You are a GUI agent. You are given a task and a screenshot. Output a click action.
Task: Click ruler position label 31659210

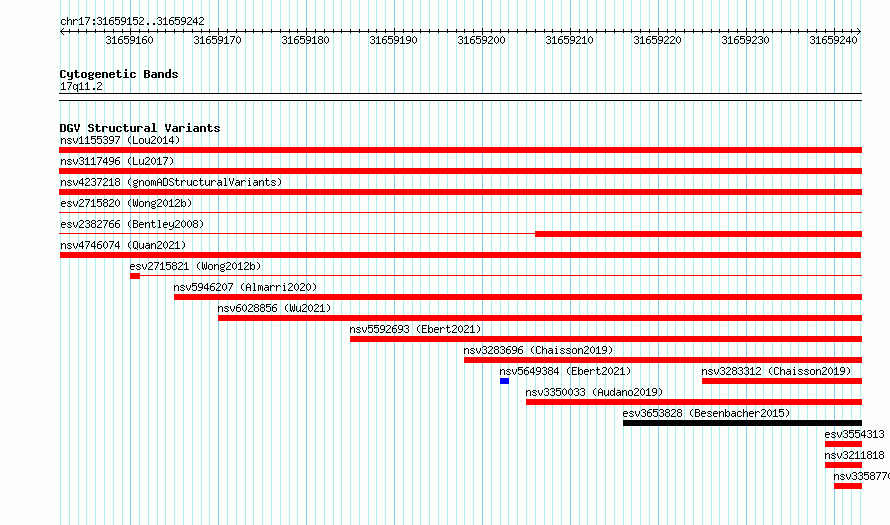(569, 40)
